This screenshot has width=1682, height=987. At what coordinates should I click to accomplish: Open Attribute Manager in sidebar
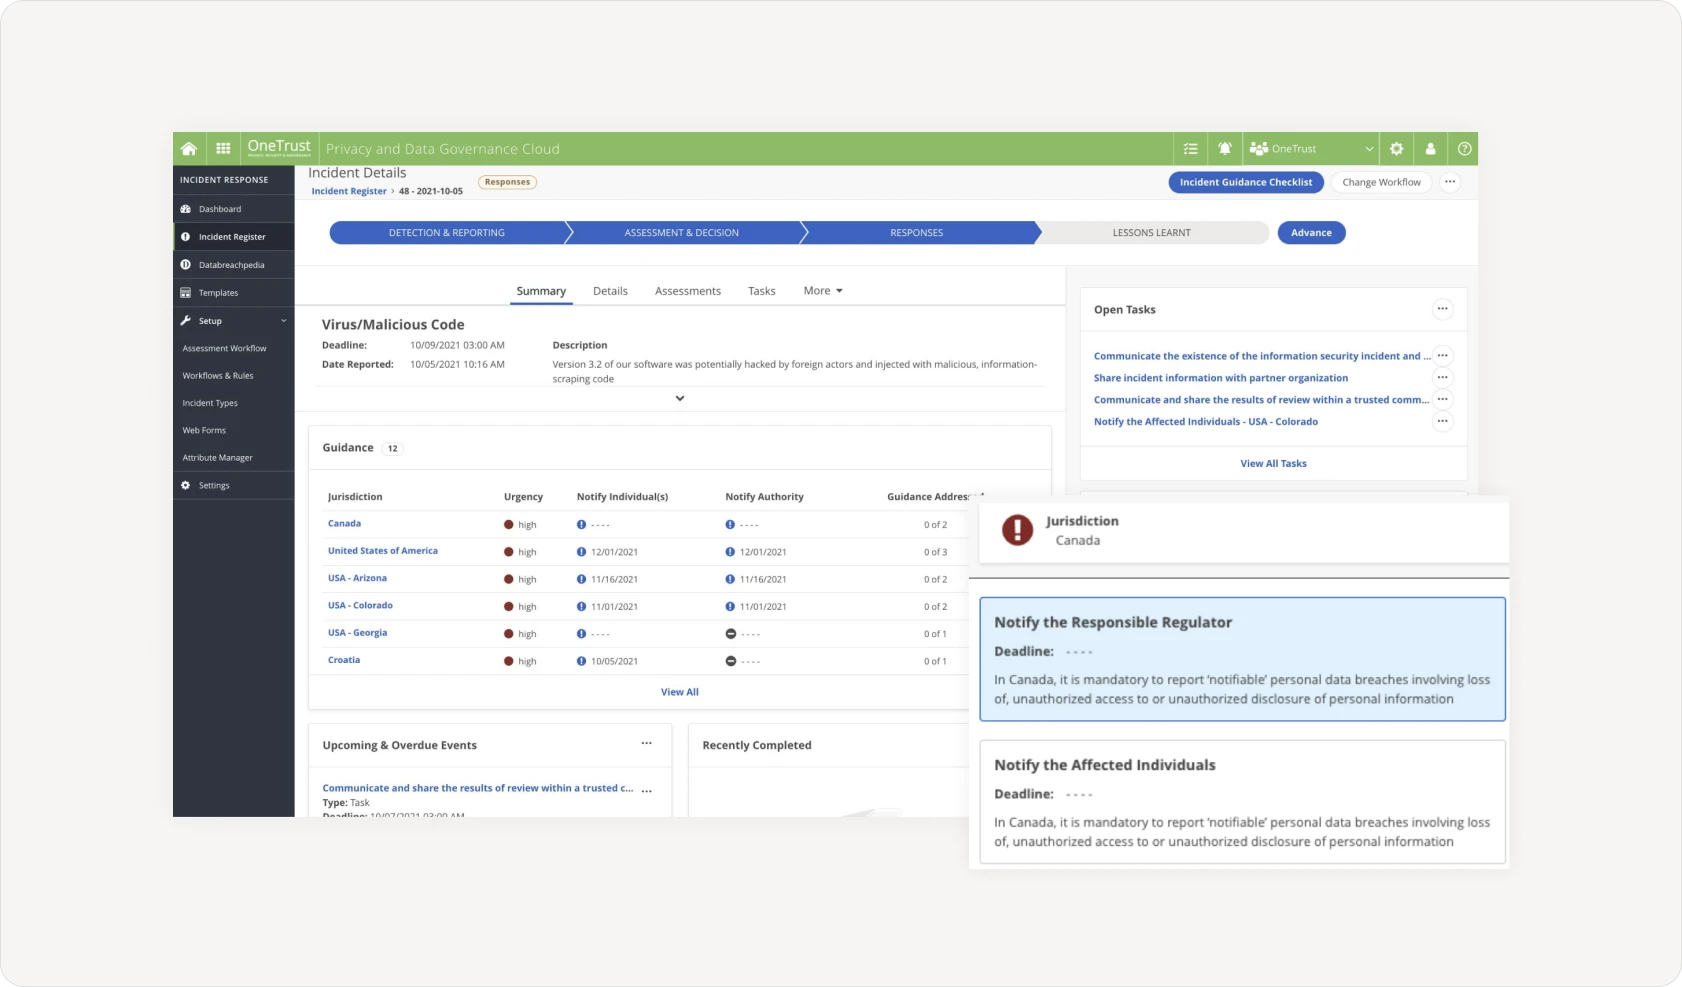(217, 458)
